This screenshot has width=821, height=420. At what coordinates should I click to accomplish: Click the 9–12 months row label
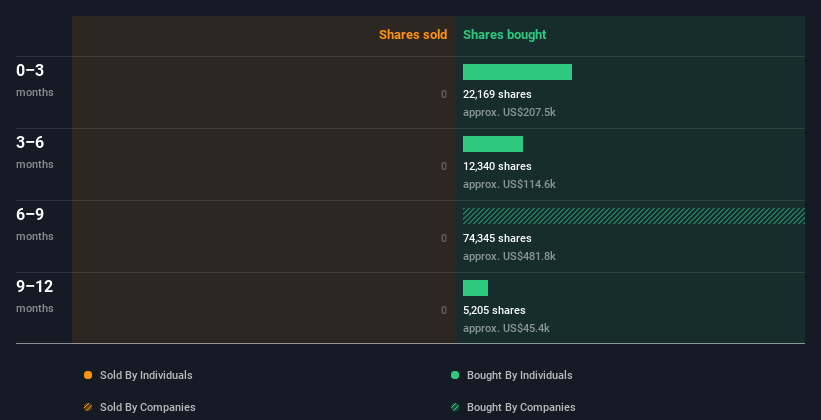[x=35, y=296]
